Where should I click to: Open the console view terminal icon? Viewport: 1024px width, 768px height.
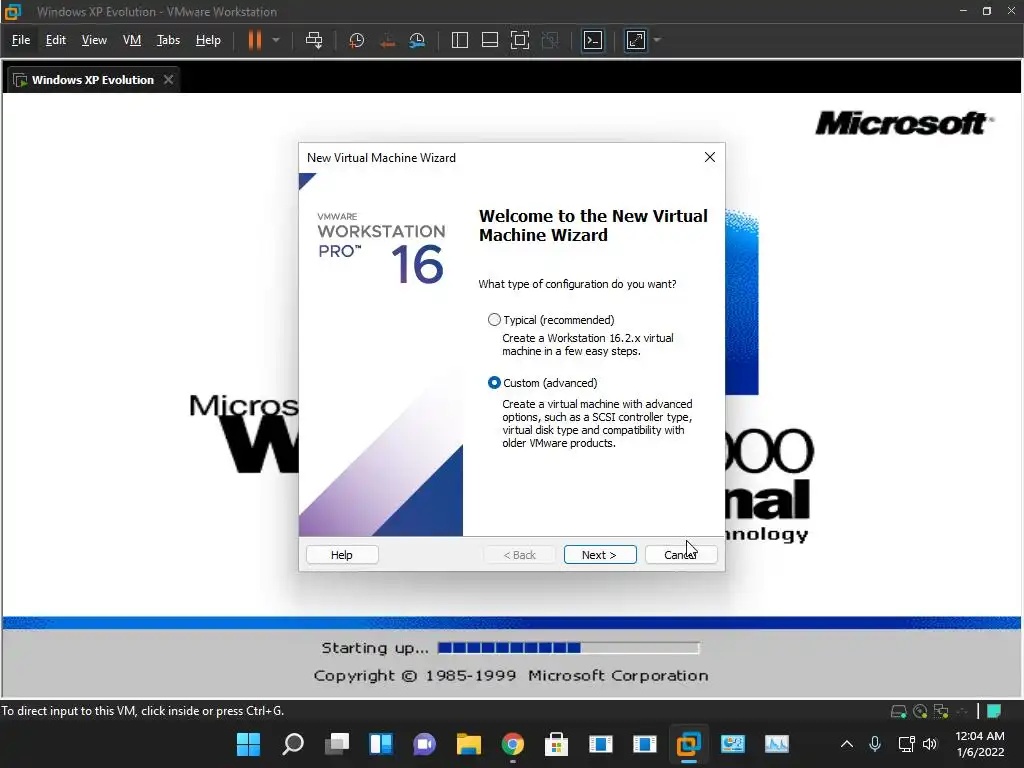(x=592, y=40)
